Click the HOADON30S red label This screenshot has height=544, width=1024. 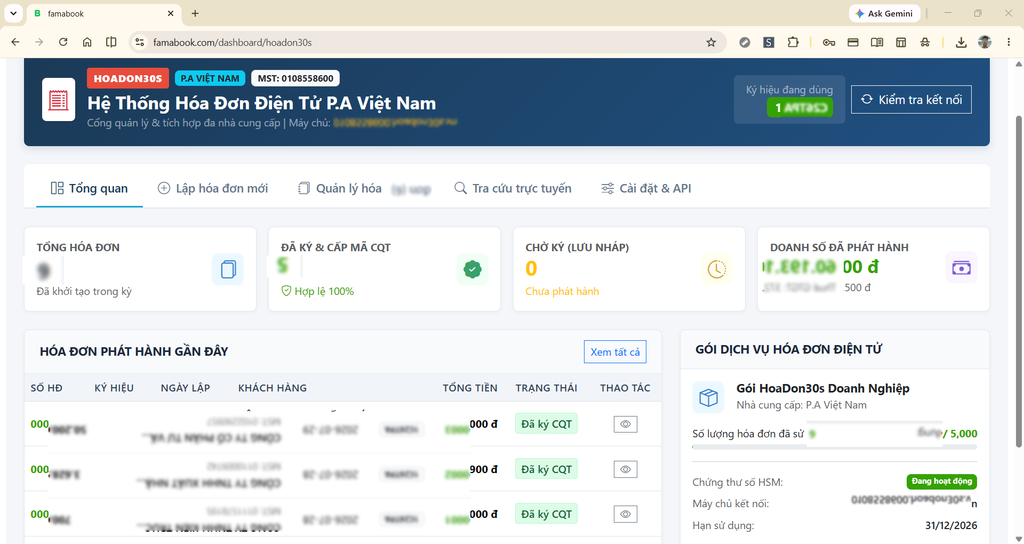[128, 78]
